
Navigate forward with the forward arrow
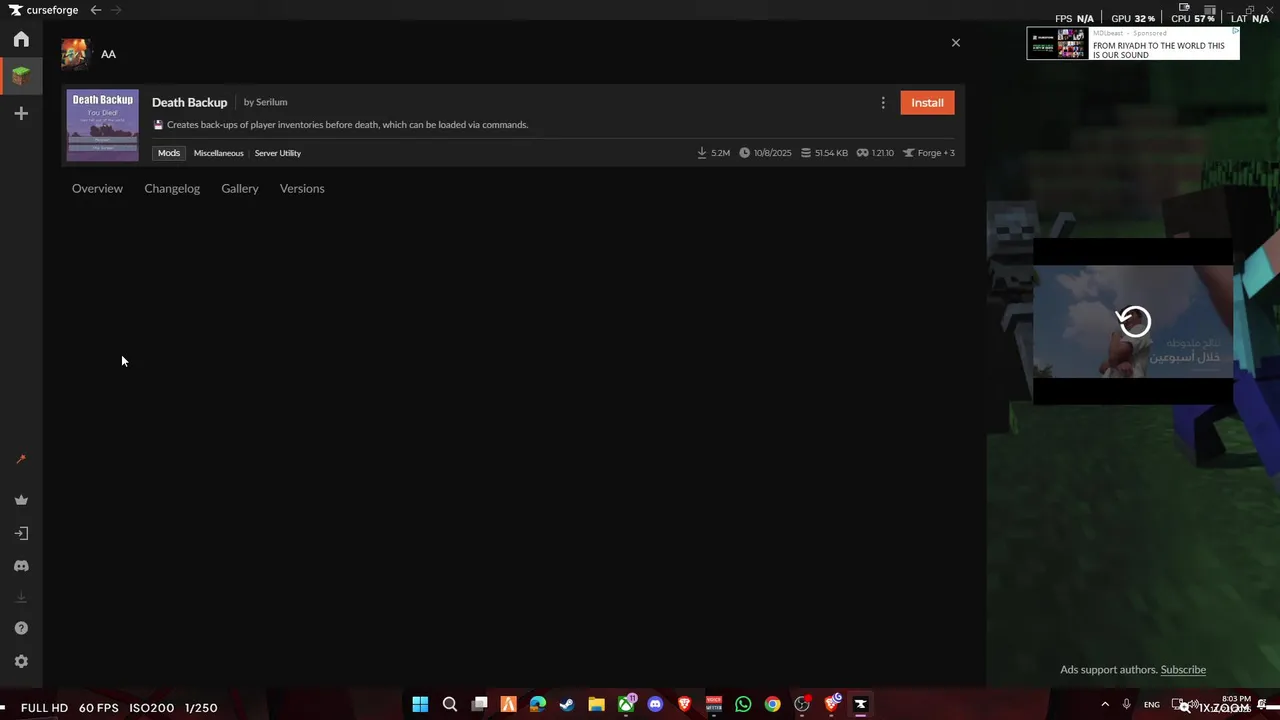(117, 10)
